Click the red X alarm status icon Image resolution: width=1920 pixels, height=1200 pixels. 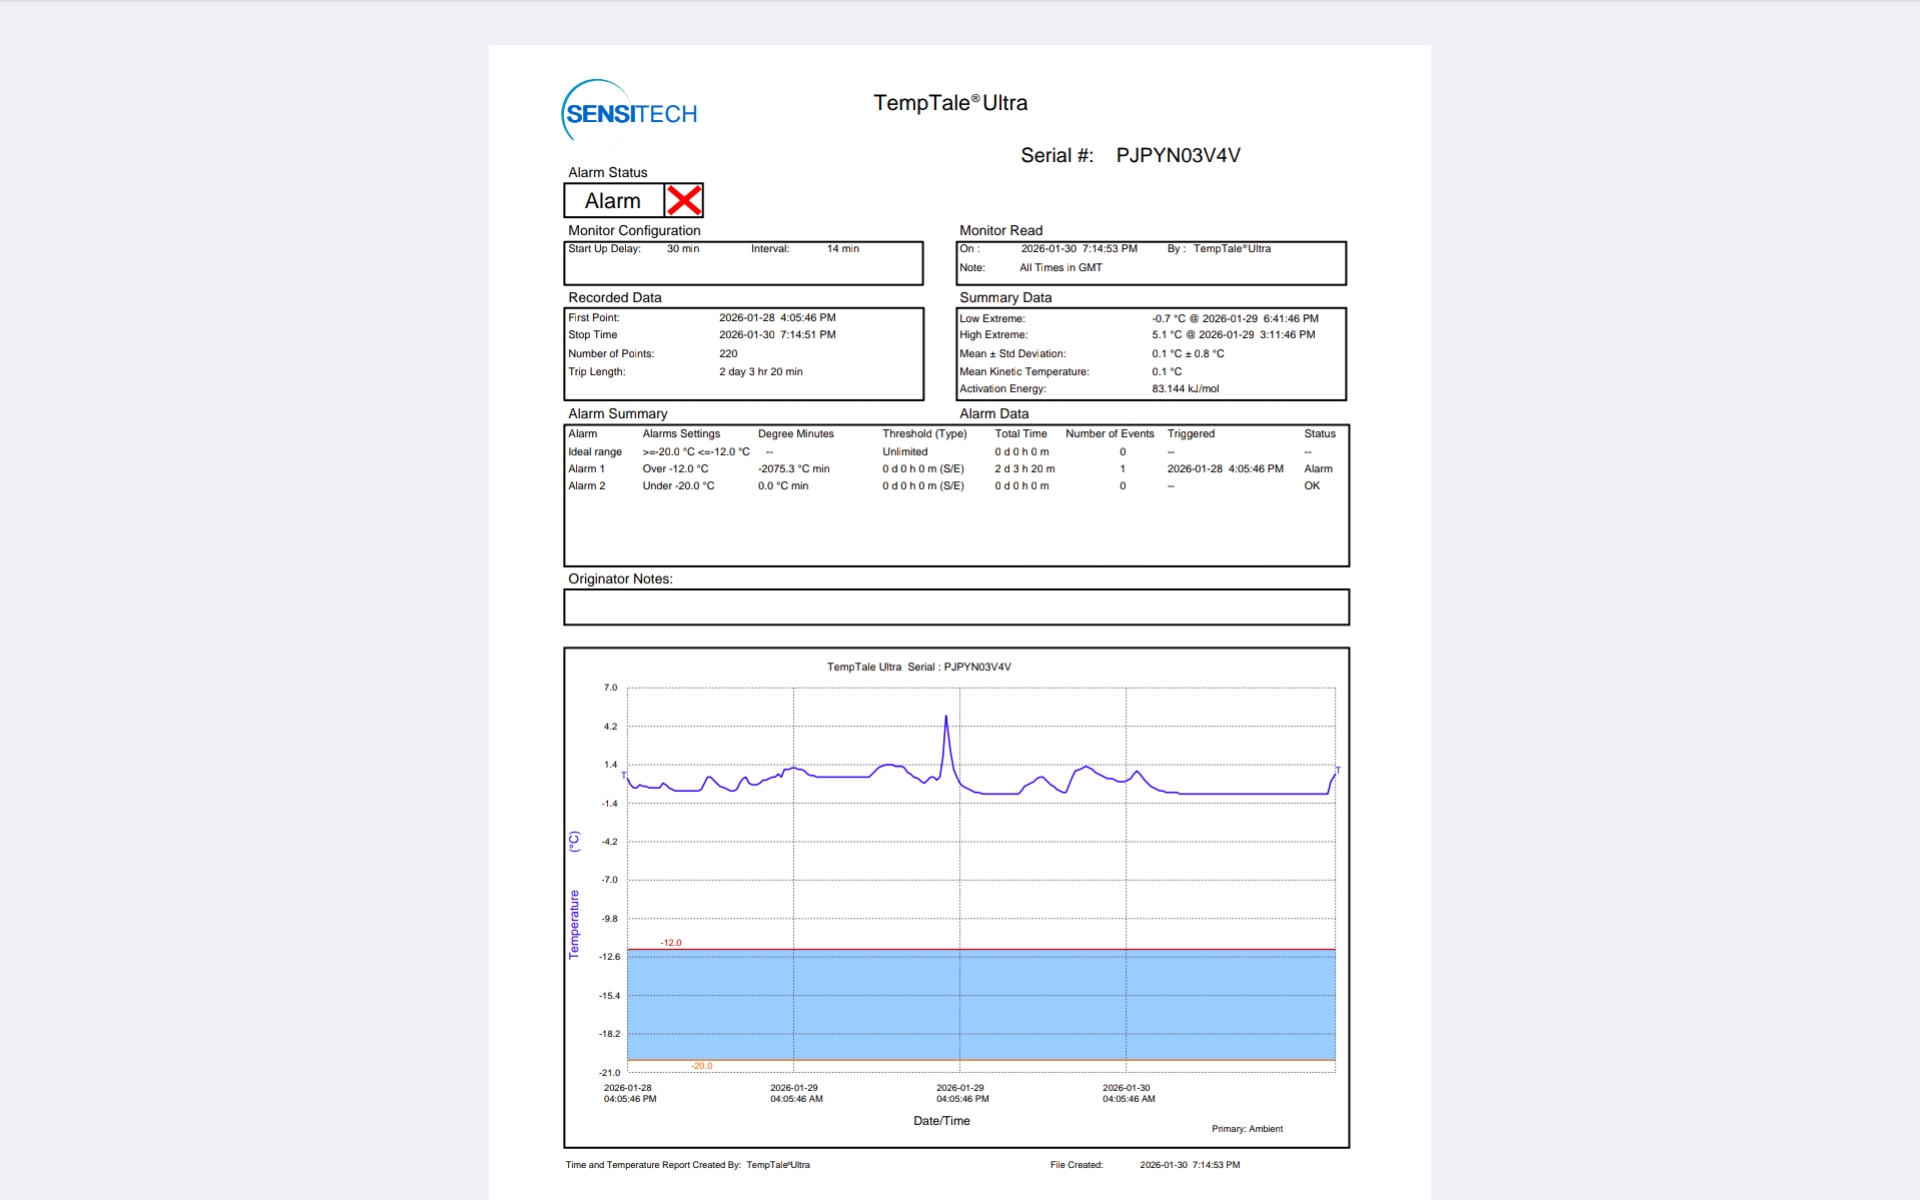(x=684, y=200)
